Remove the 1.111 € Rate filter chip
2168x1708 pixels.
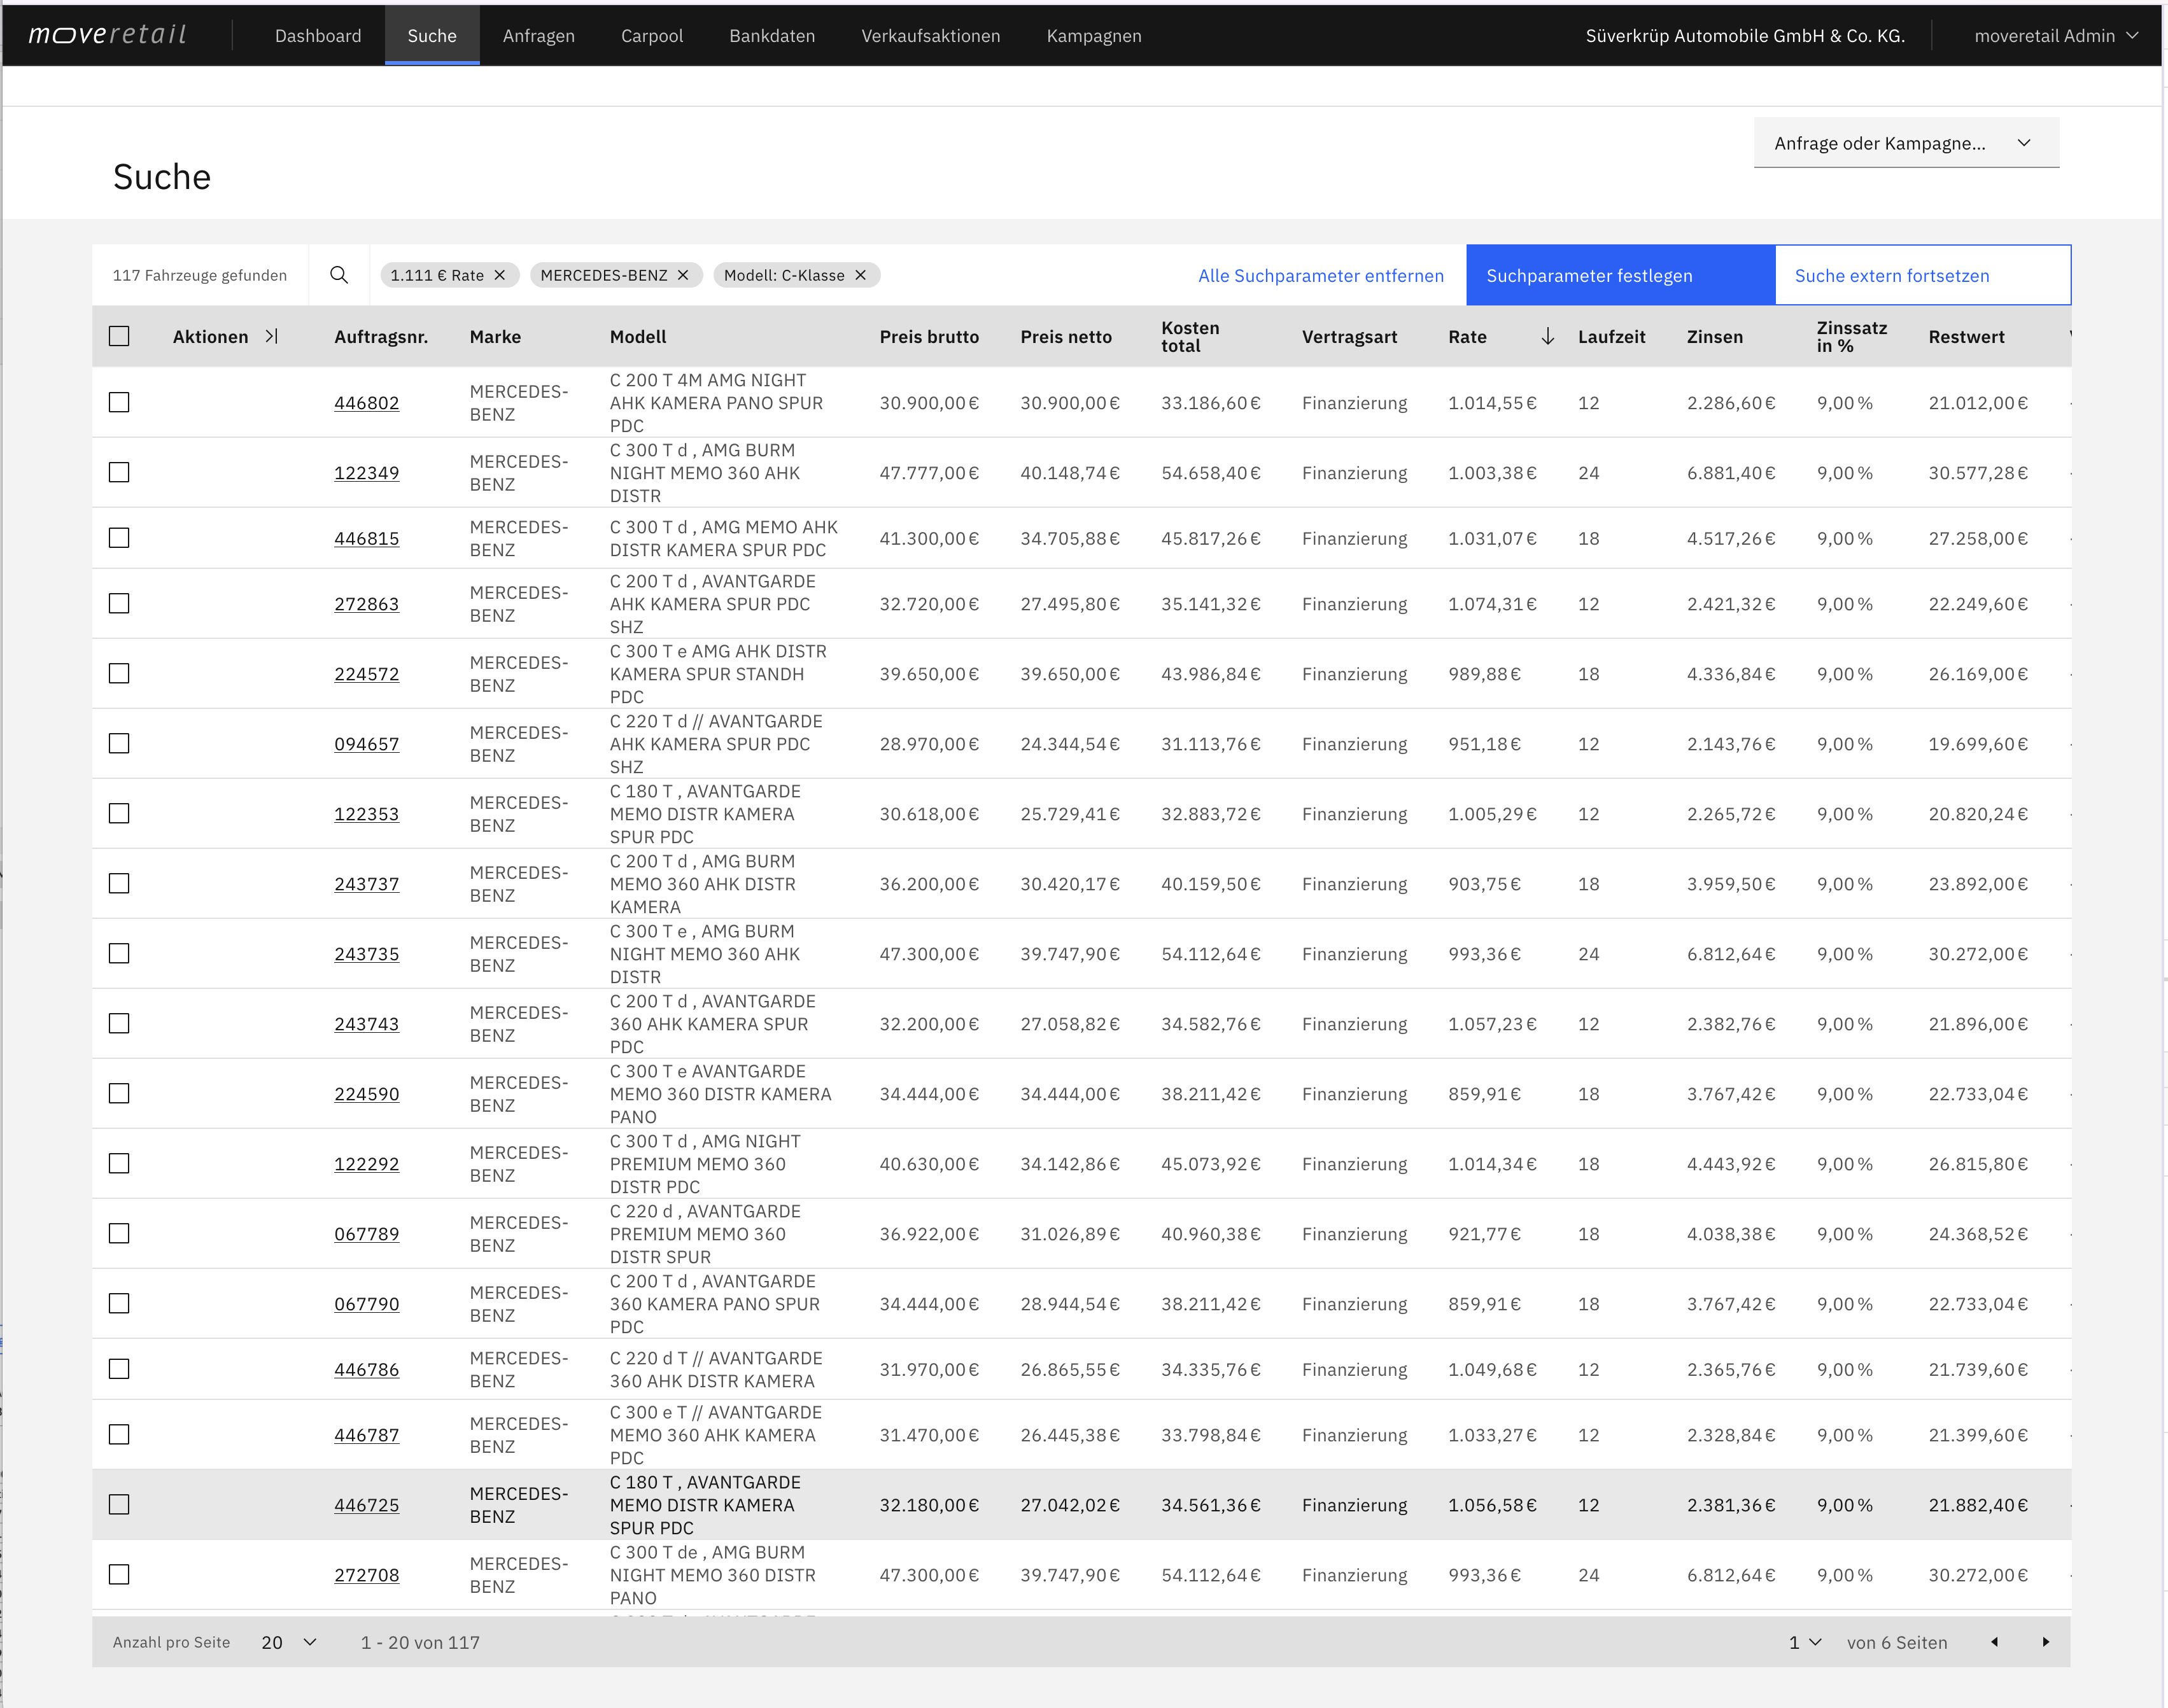click(500, 275)
